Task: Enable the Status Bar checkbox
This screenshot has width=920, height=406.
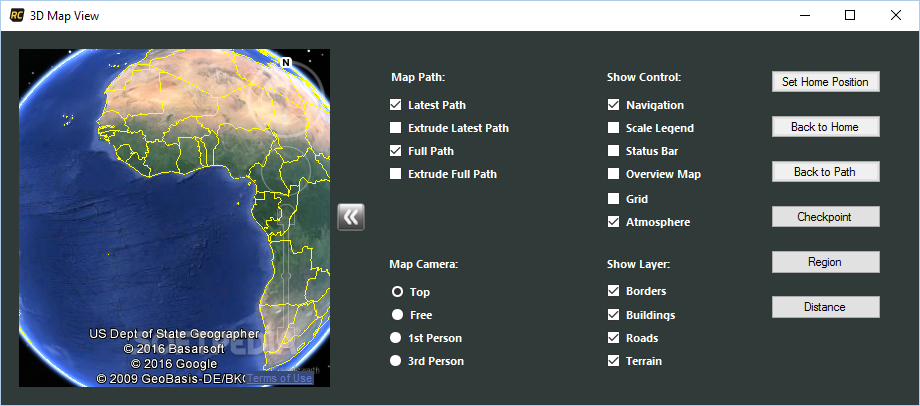Action: (613, 151)
